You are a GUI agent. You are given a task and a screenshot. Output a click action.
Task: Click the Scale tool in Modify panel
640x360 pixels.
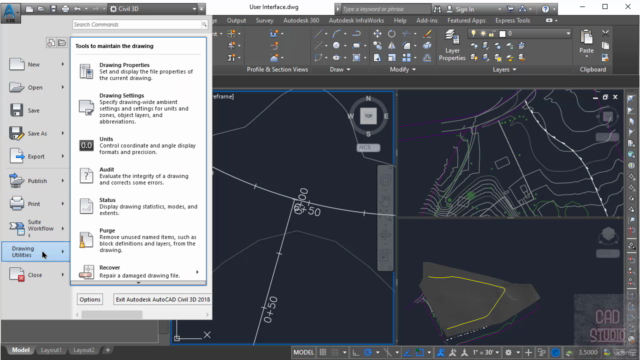(x=391, y=58)
